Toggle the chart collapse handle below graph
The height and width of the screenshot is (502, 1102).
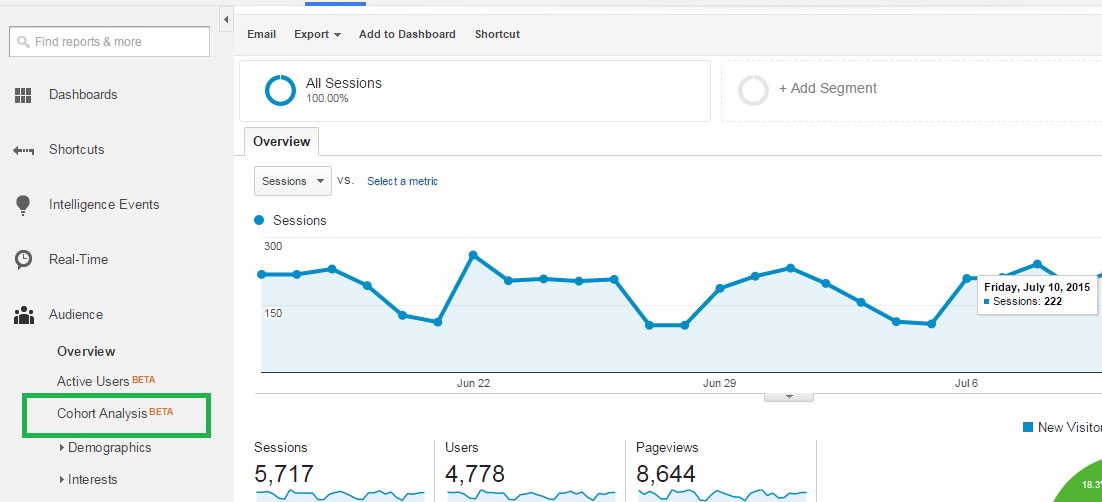pos(789,396)
